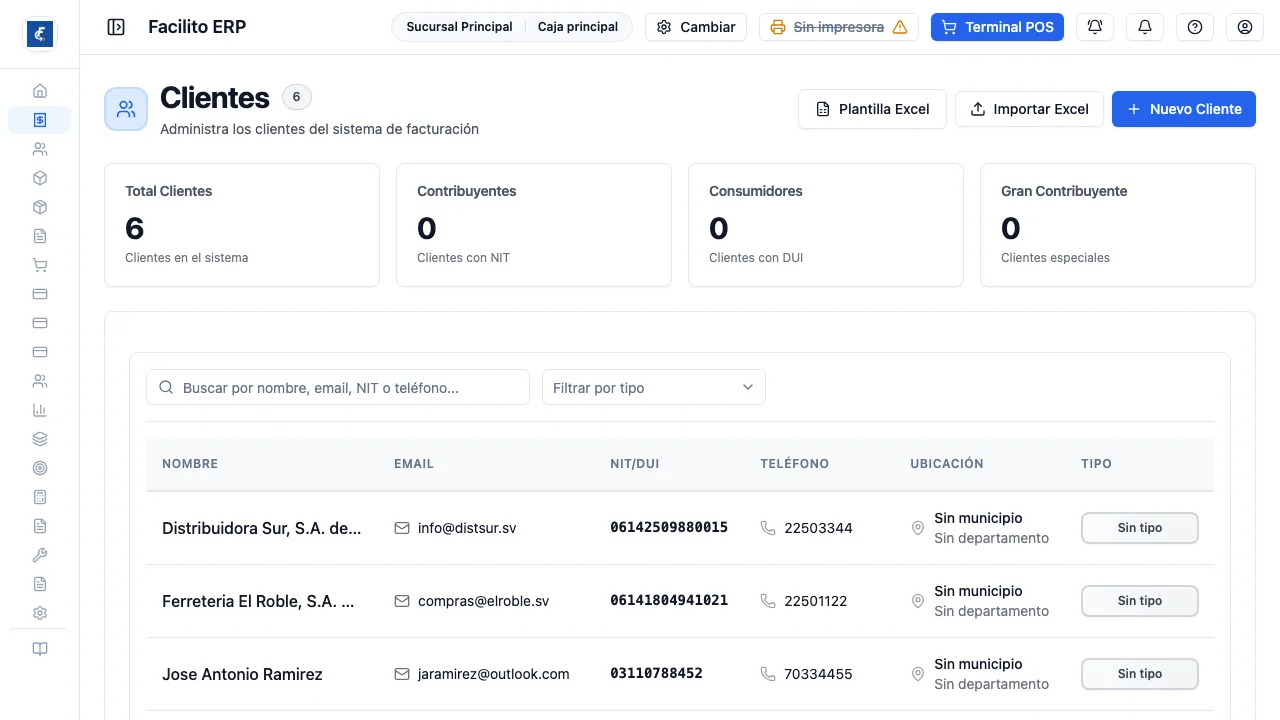The width and height of the screenshot is (1280, 720).
Task: Toggle the sidebar panel next to Facilito ERP
Action: point(116,27)
